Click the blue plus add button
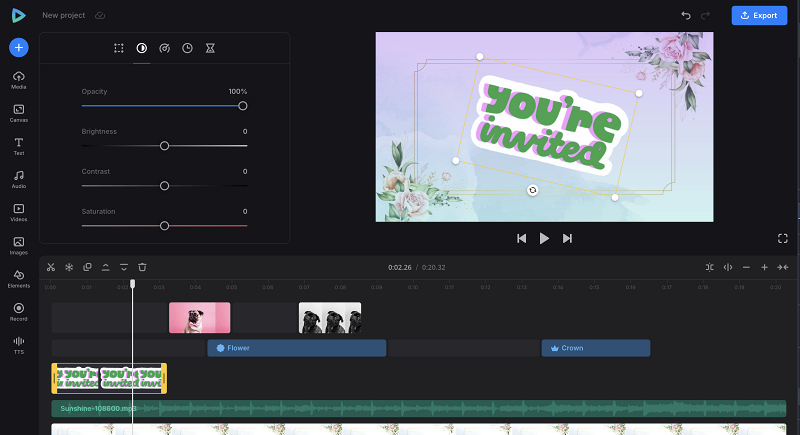 (19, 47)
